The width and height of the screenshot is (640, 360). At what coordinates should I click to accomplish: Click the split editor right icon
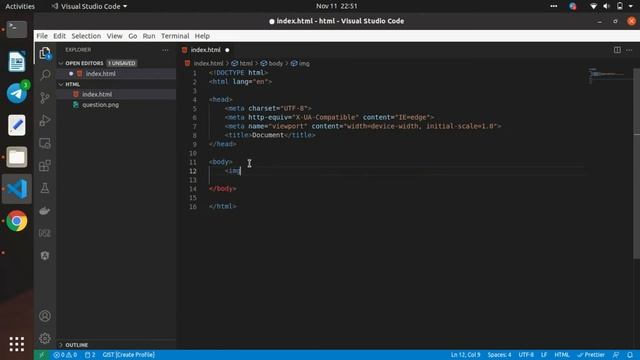[x=617, y=50]
